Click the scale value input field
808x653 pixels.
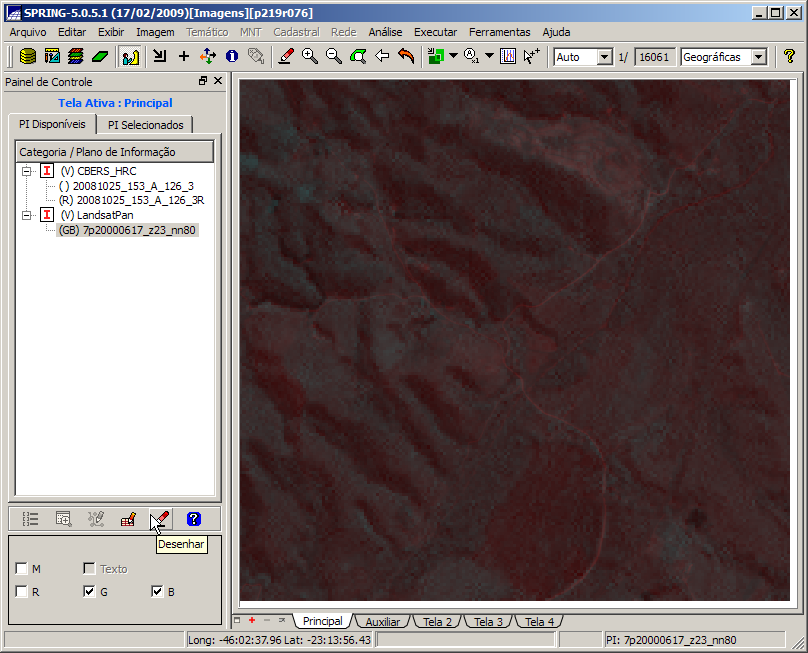click(x=655, y=57)
